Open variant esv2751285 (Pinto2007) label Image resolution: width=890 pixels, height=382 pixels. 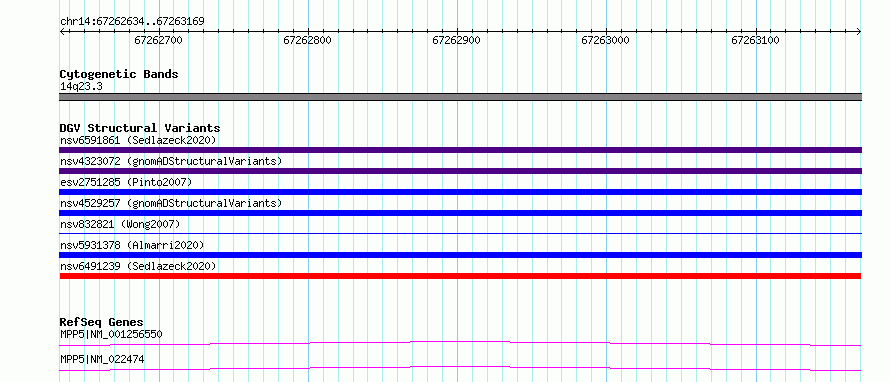click(x=126, y=182)
